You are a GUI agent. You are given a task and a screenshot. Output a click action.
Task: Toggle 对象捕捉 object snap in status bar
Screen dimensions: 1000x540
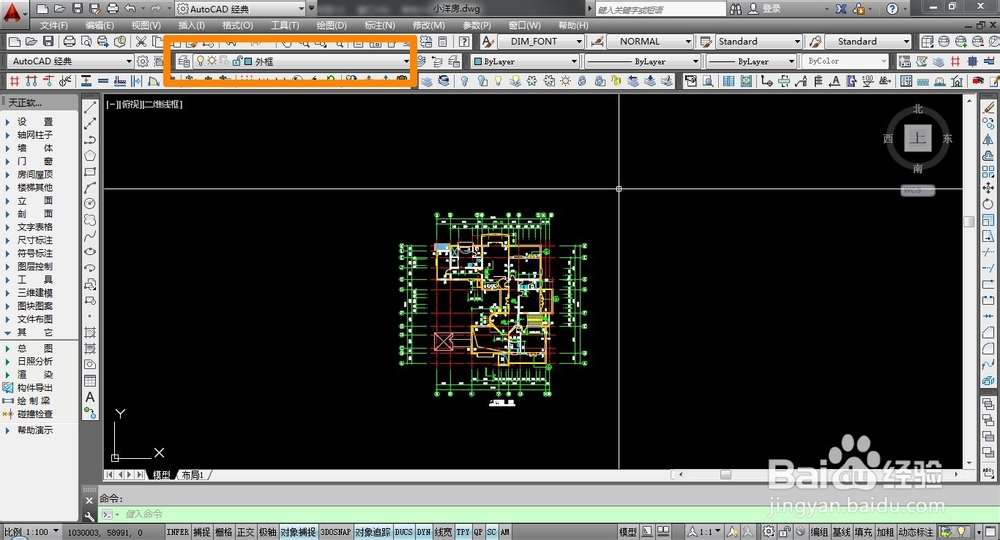click(x=298, y=532)
